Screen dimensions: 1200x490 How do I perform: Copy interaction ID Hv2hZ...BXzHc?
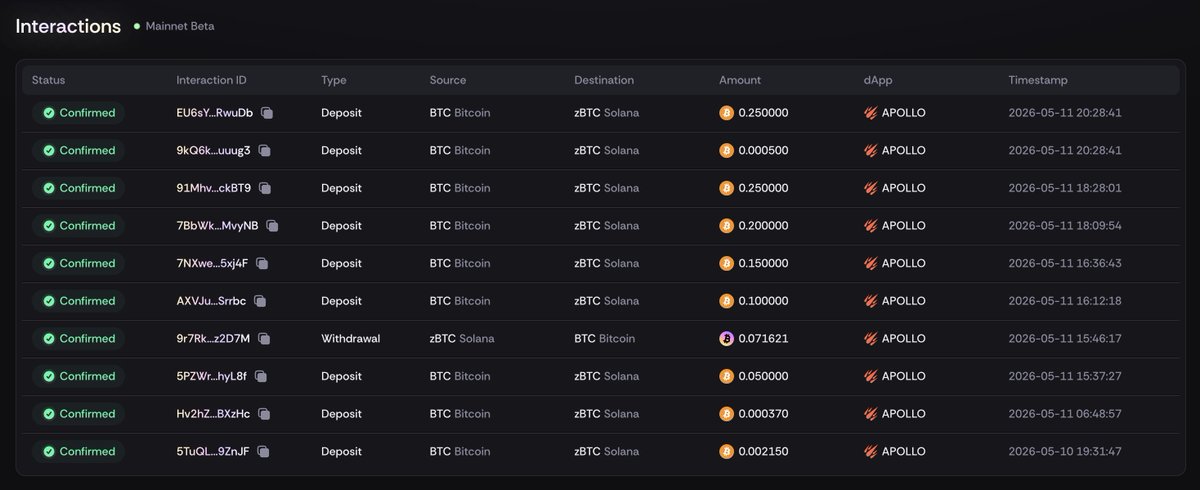pos(264,414)
